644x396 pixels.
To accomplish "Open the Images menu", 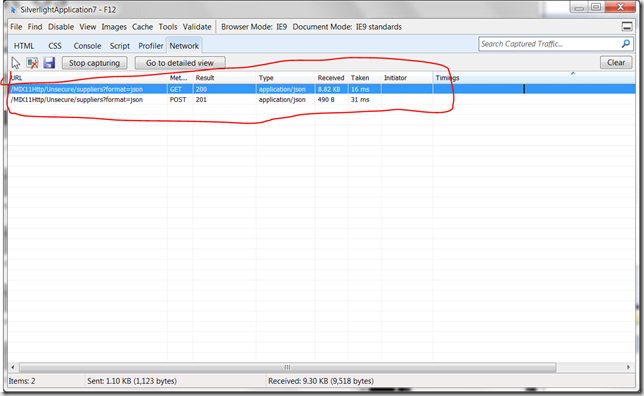I will (114, 27).
